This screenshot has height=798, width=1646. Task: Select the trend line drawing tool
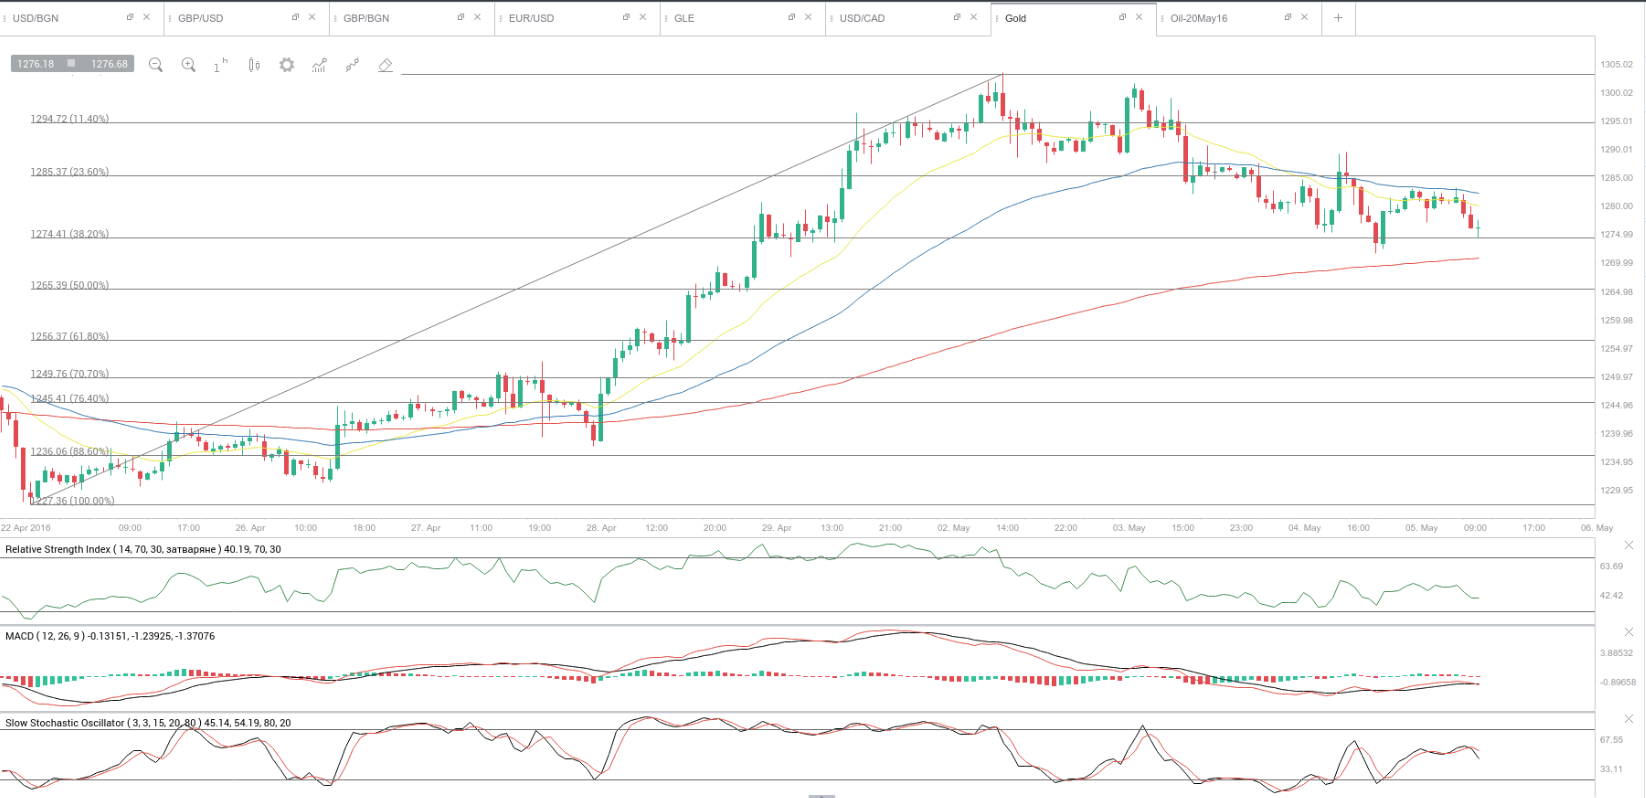[352, 65]
